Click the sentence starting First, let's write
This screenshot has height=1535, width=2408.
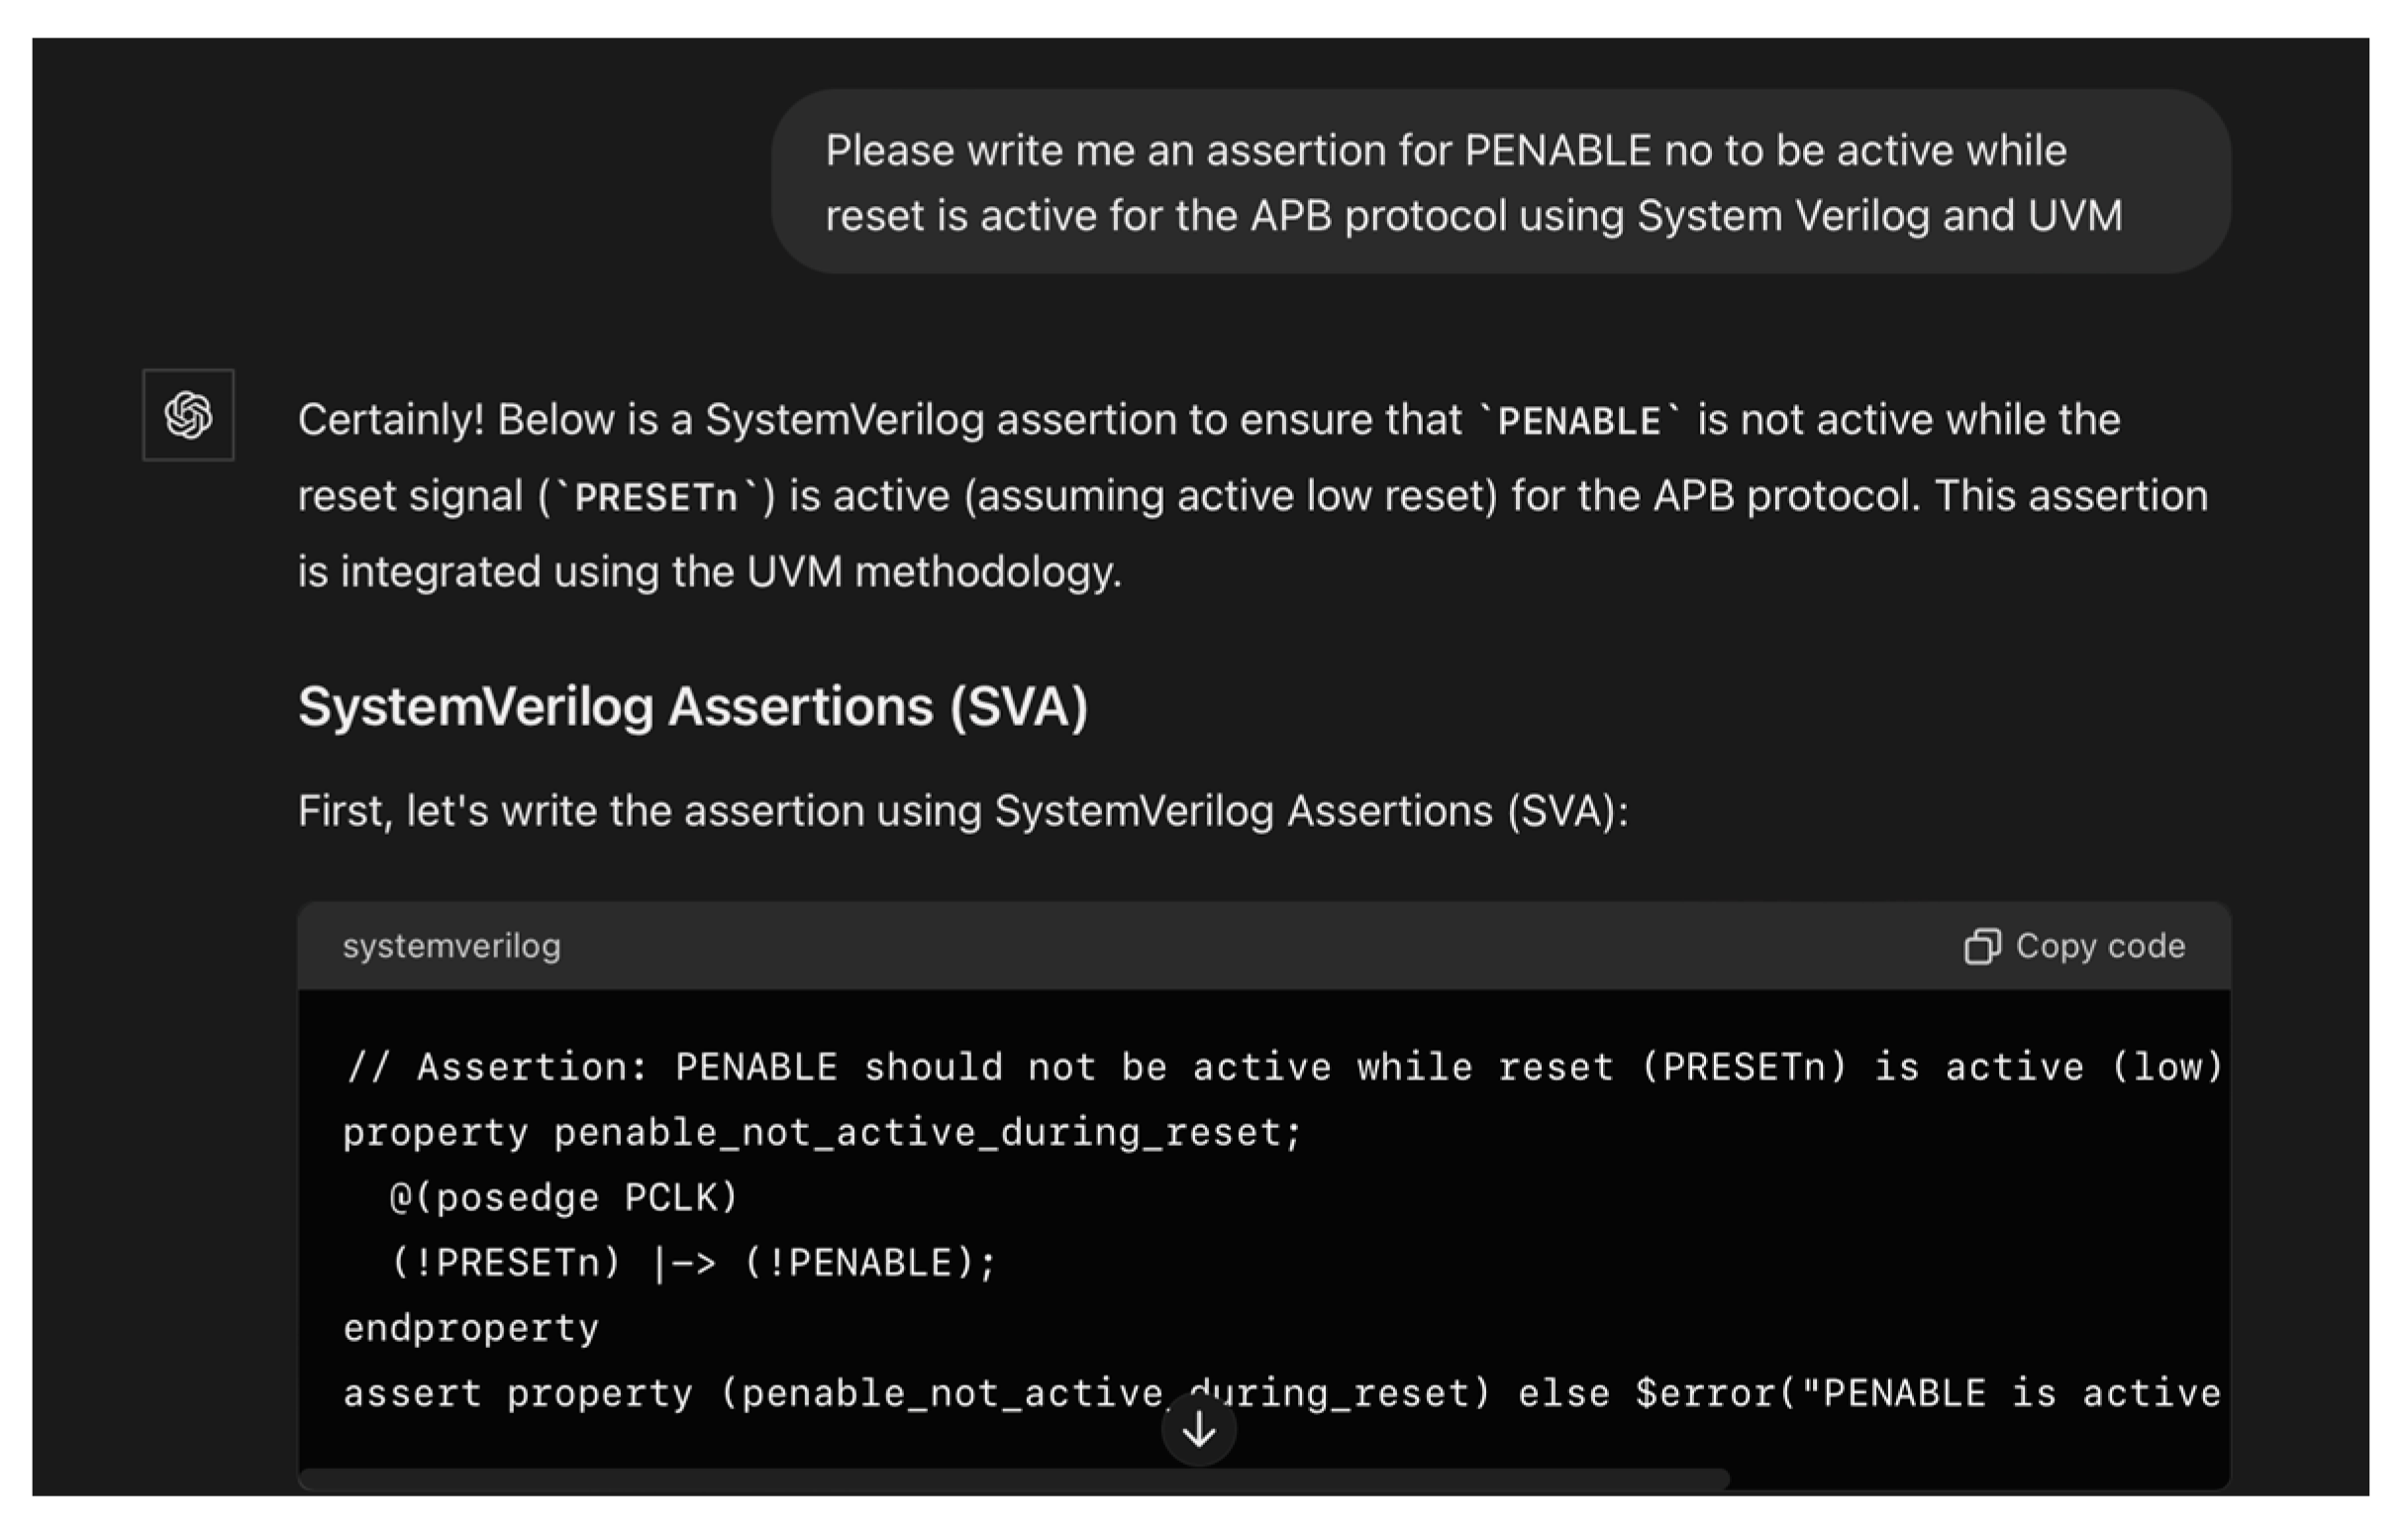tap(963, 811)
